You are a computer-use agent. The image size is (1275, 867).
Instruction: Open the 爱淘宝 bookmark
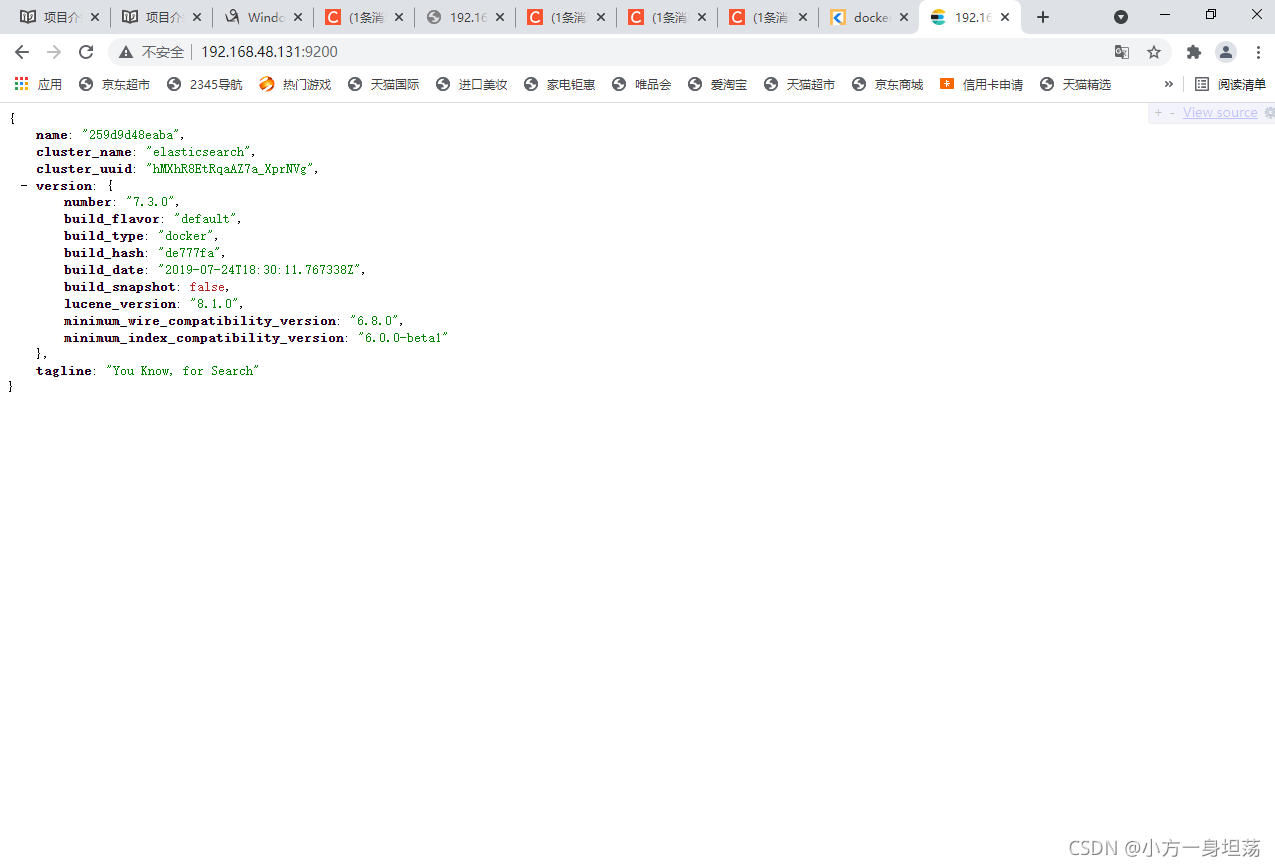(x=717, y=85)
